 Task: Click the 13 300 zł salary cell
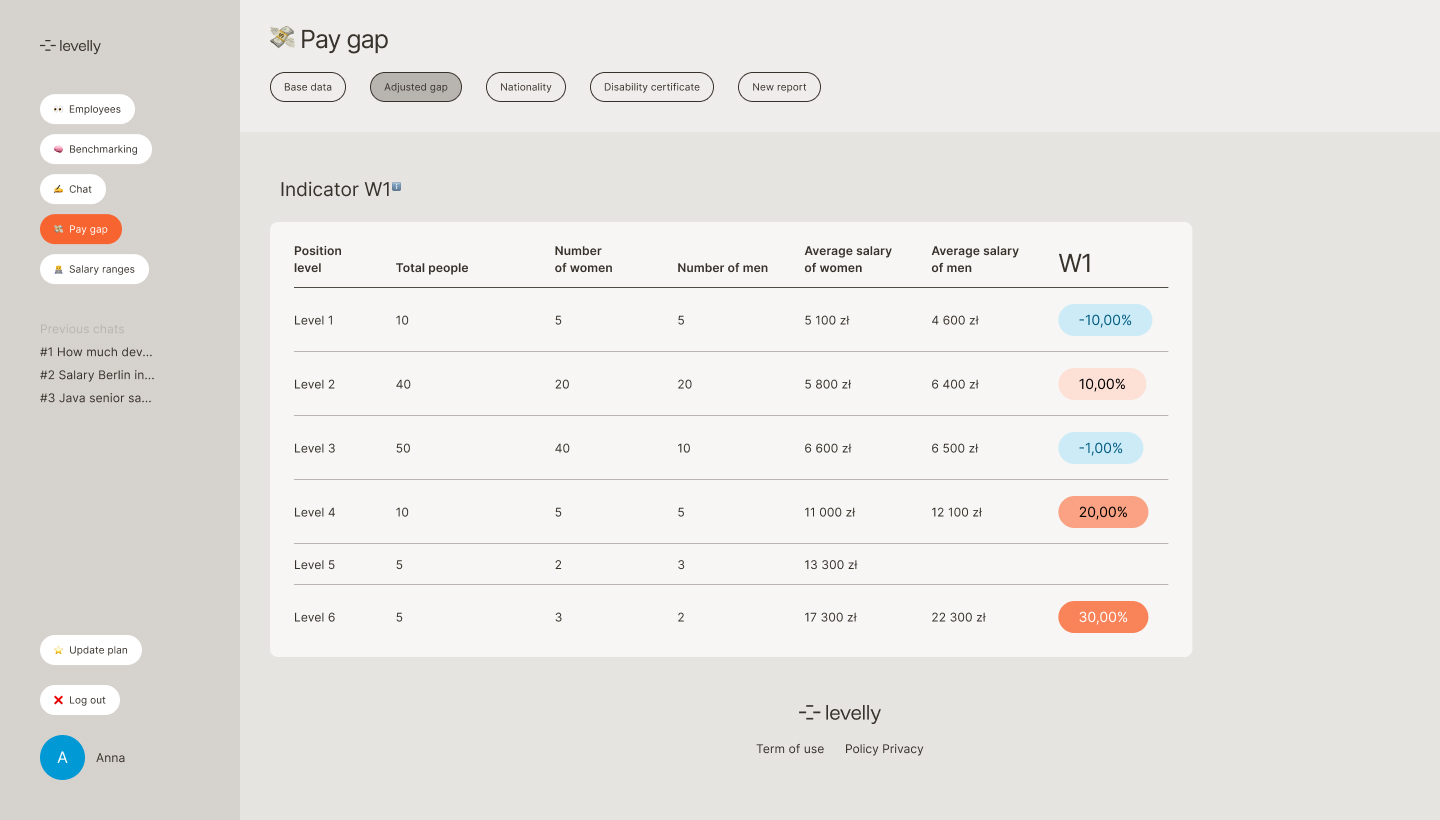point(831,565)
